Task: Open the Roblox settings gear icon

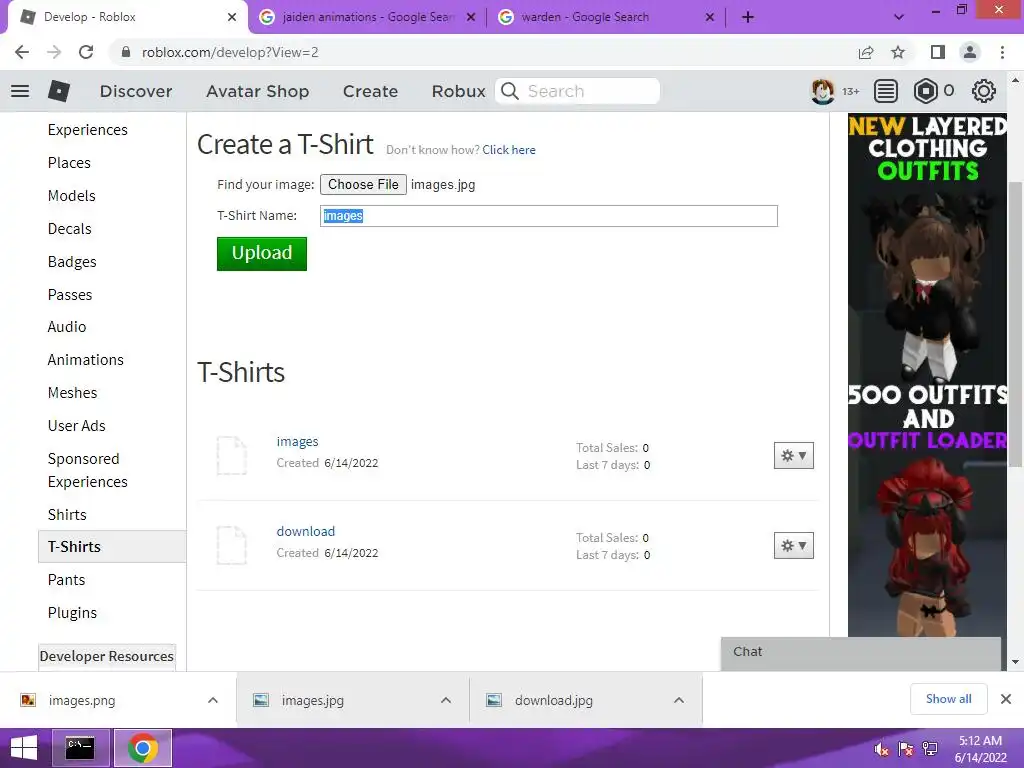Action: click(x=984, y=91)
